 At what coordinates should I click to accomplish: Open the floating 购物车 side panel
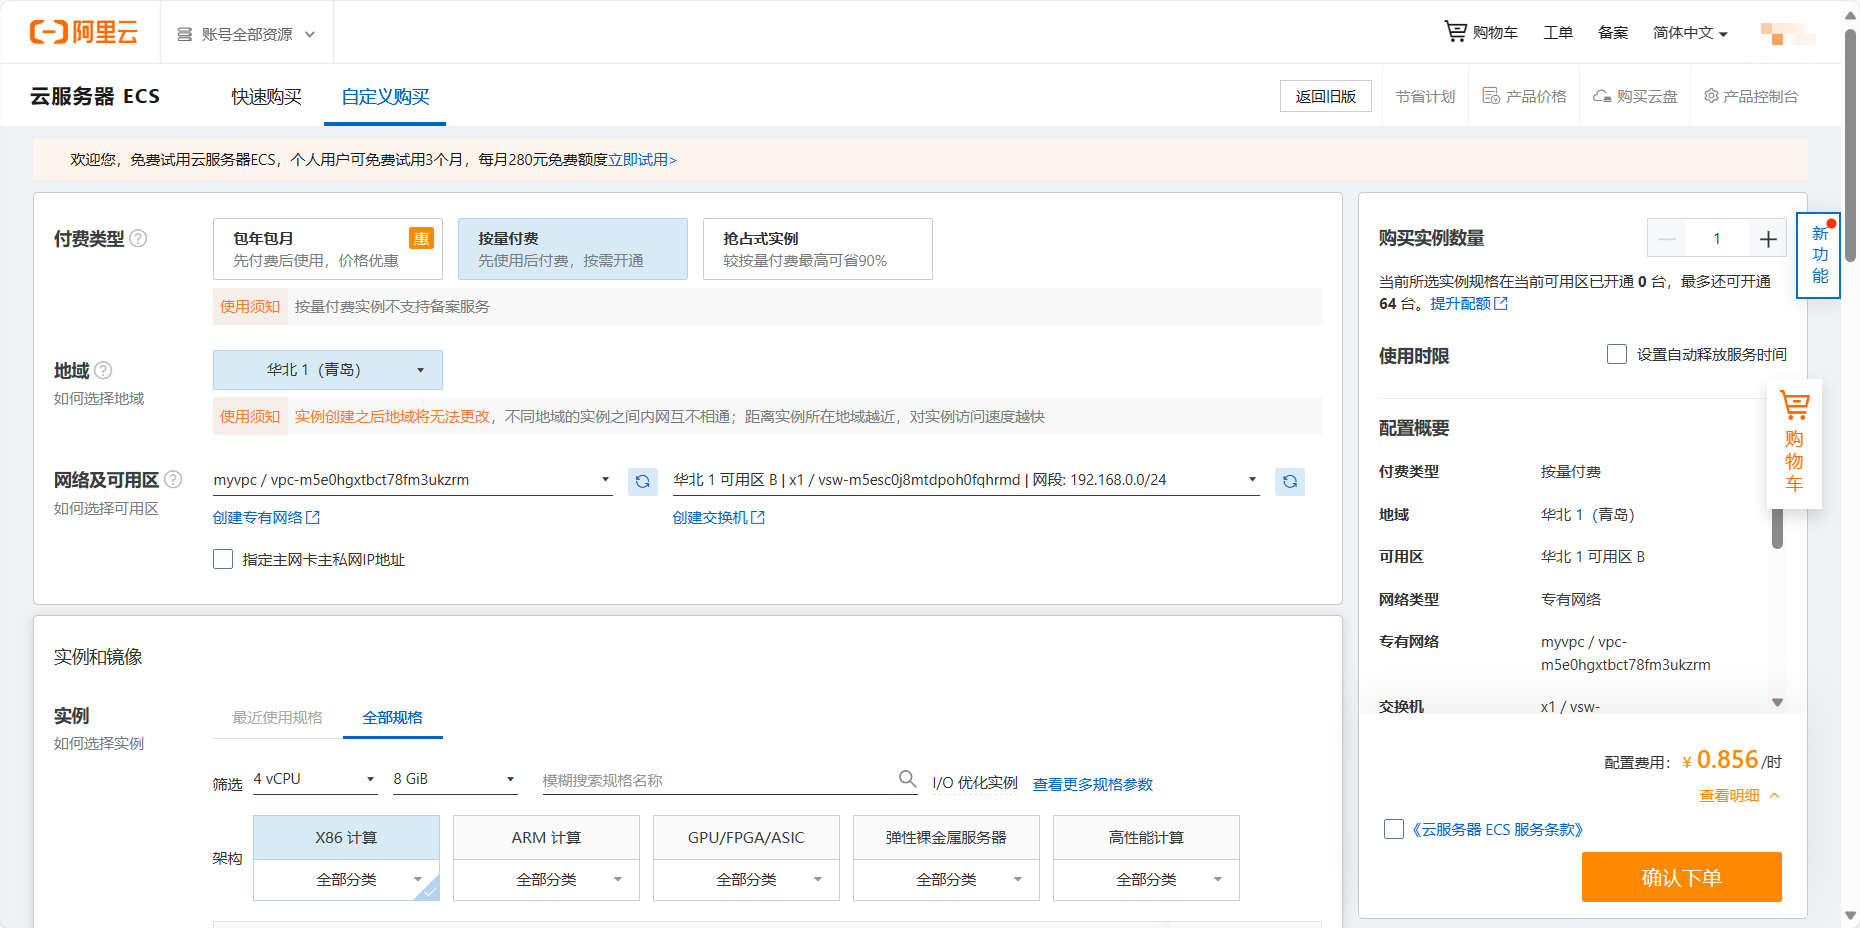tap(1794, 443)
